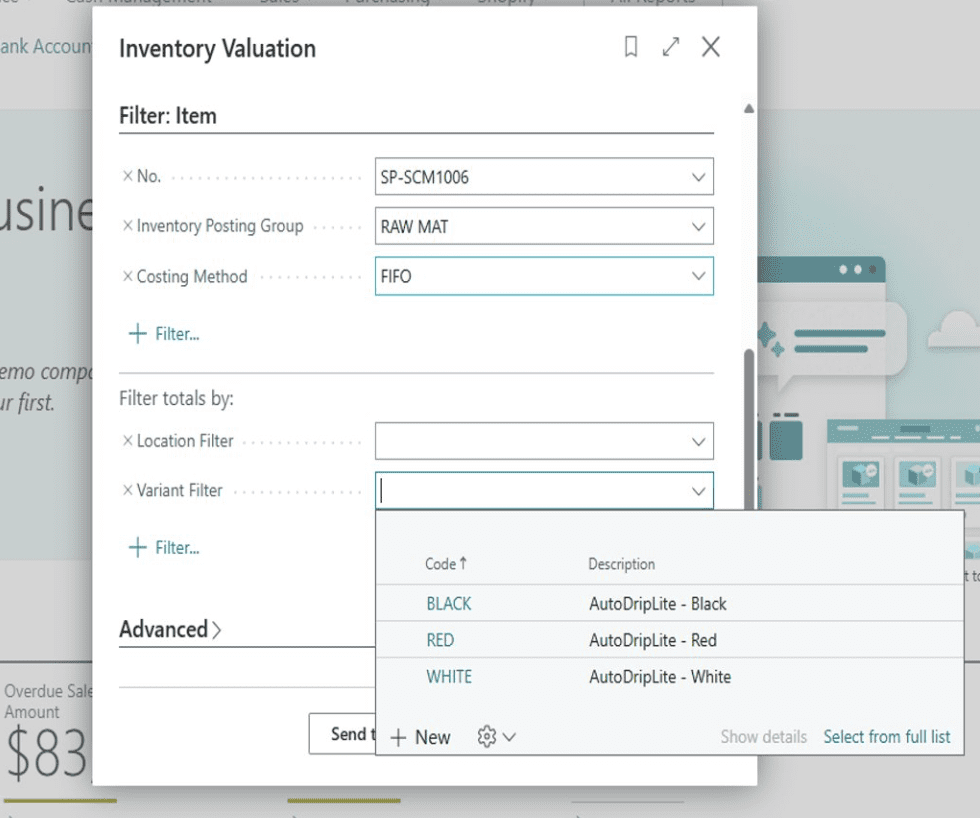This screenshot has width=980, height=818.
Task: Click the Select from full list link
Action: pos(886,737)
